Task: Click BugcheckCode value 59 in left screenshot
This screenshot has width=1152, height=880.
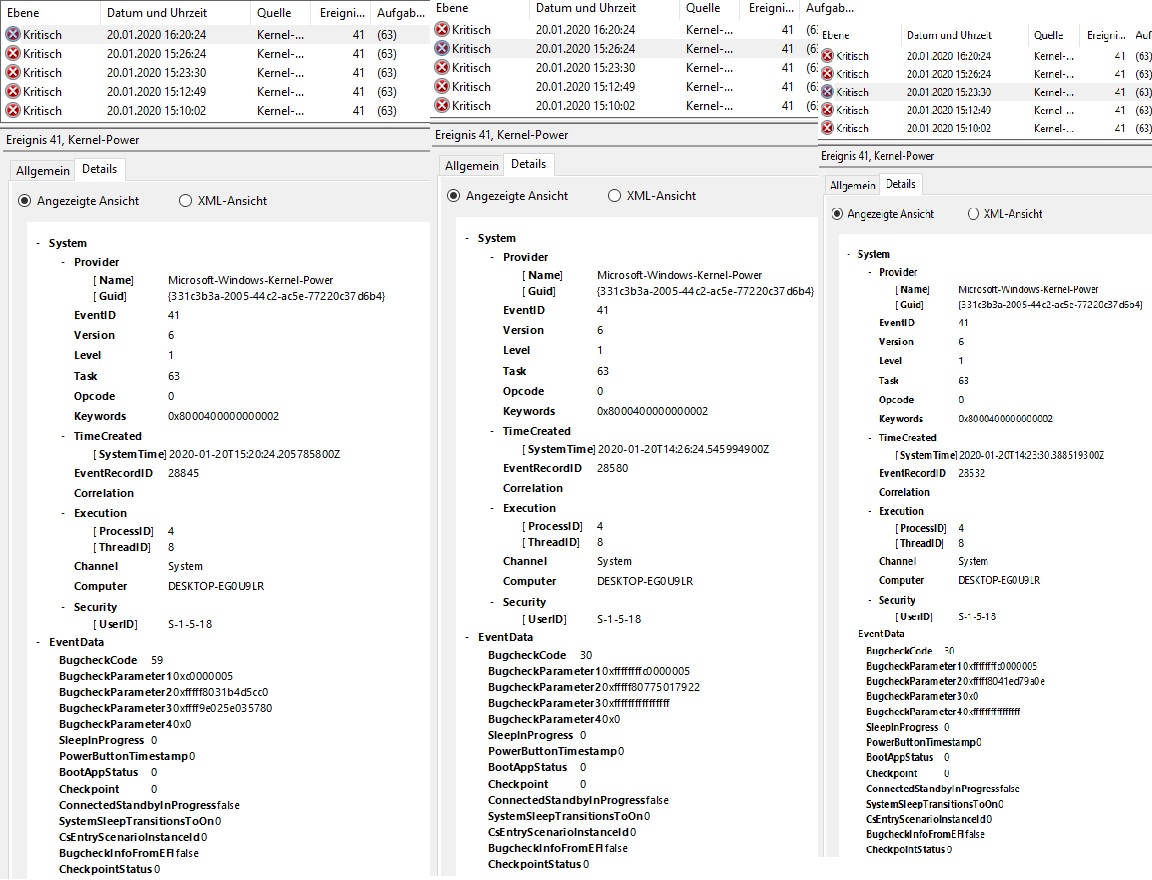Action: [x=157, y=660]
